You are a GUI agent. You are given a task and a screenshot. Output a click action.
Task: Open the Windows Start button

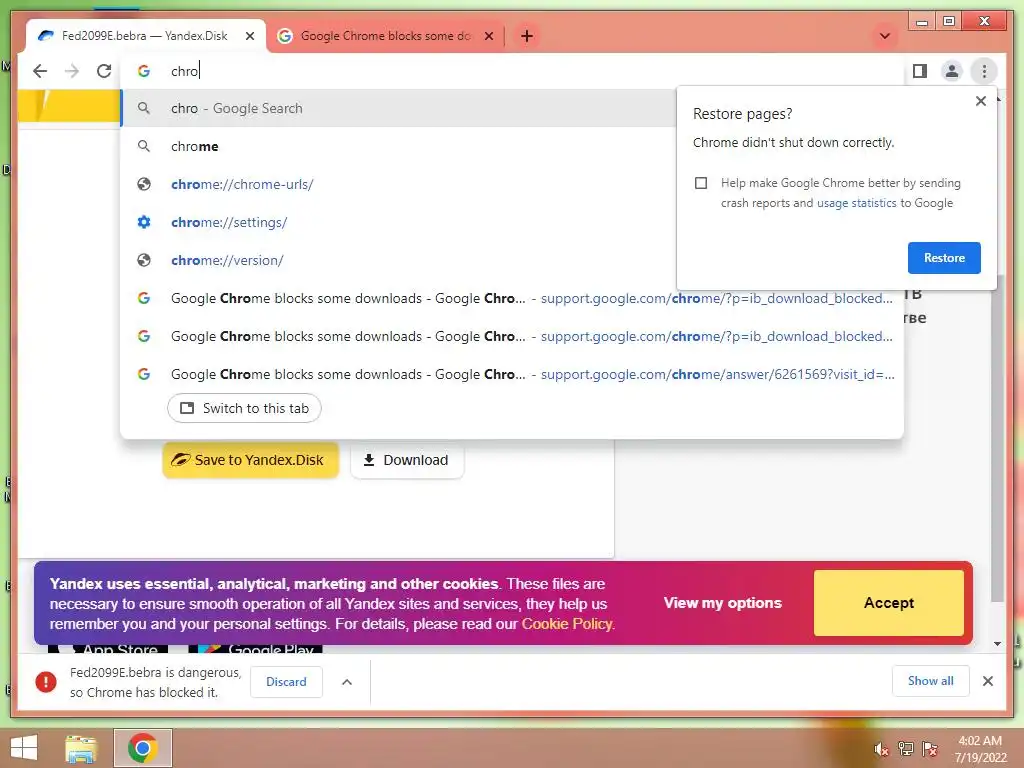tap(24, 748)
